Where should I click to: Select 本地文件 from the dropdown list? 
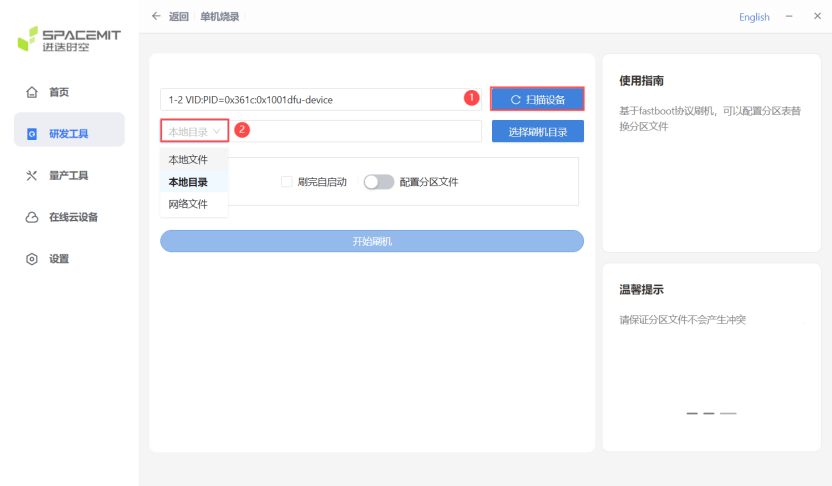tap(188, 159)
